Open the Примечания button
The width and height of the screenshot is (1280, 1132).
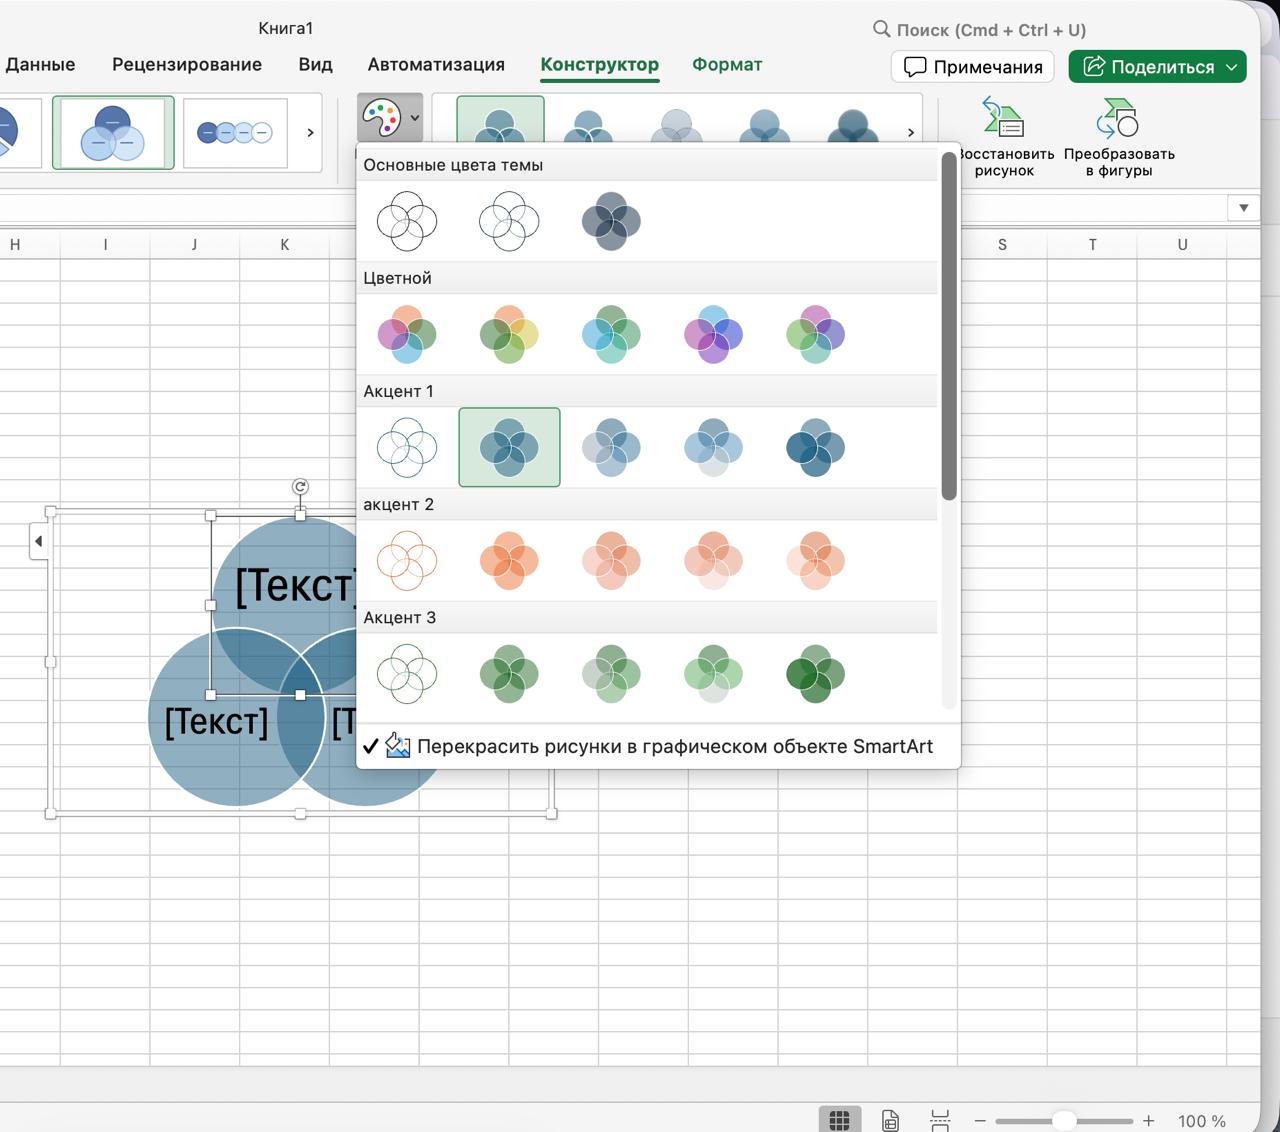[x=973, y=67]
